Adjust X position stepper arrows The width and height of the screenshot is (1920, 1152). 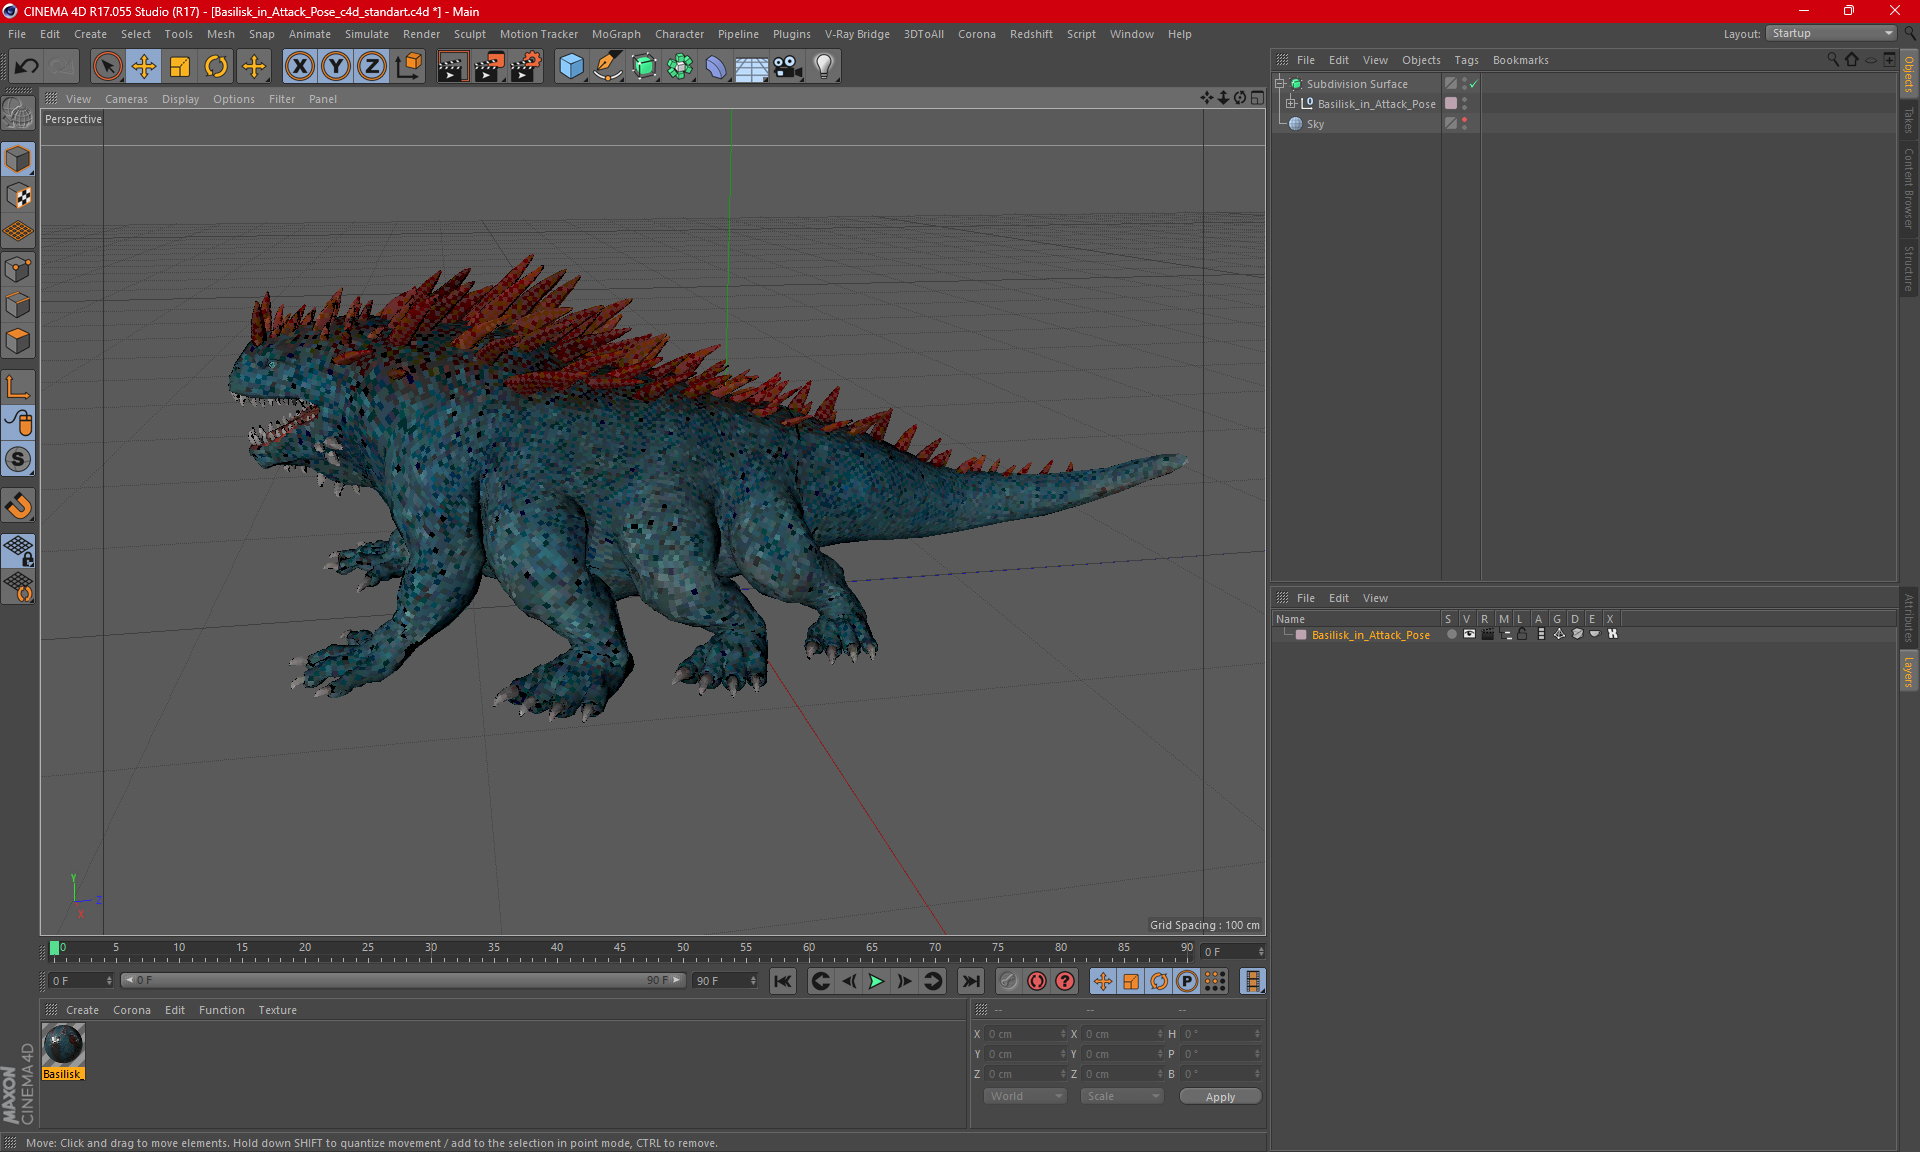1063,1034
